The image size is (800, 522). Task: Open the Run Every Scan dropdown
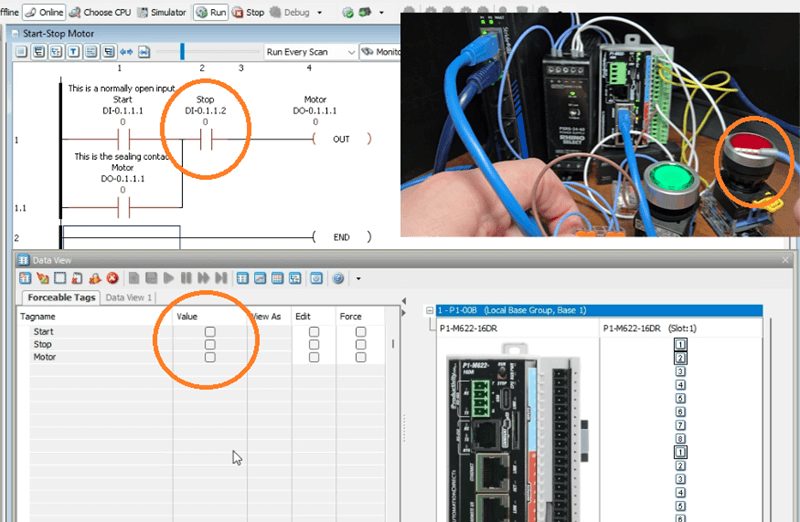point(308,51)
